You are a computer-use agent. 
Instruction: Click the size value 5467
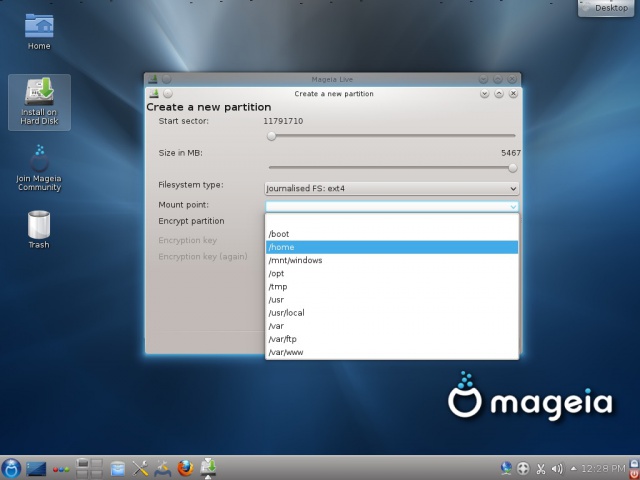pyautogui.click(x=511, y=153)
